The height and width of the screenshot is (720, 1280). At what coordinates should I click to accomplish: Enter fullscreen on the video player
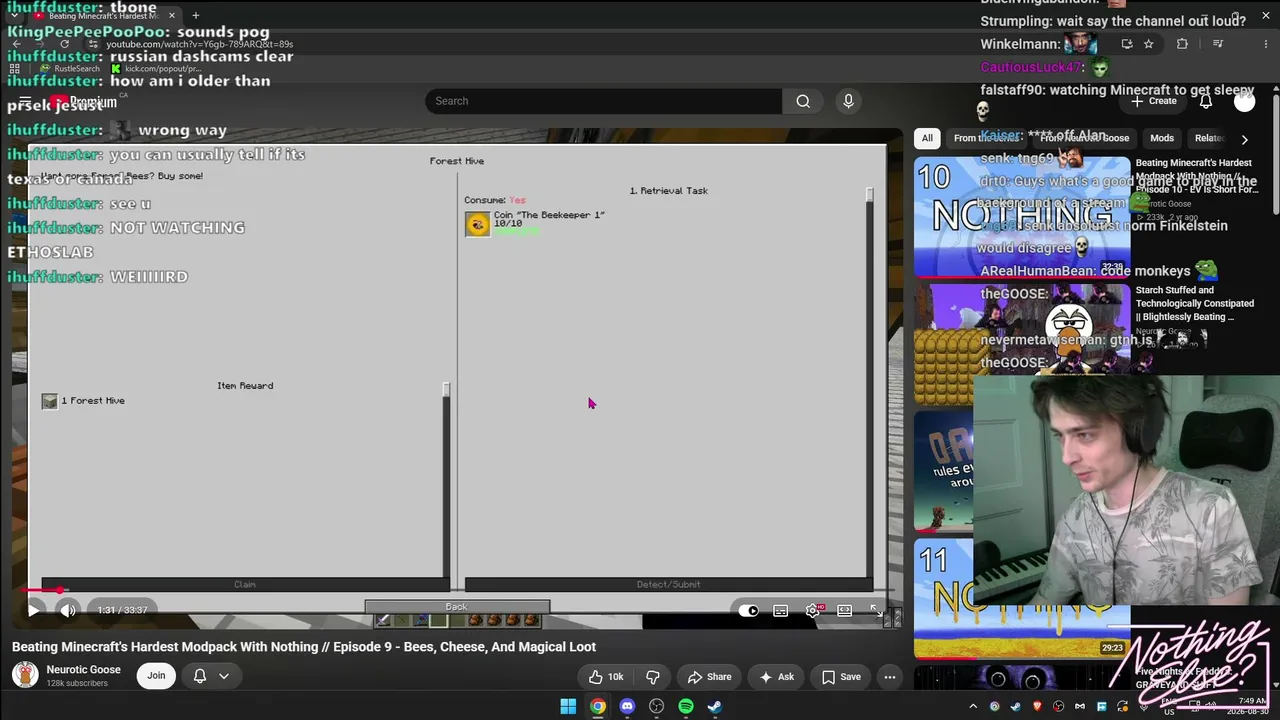tap(876, 611)
